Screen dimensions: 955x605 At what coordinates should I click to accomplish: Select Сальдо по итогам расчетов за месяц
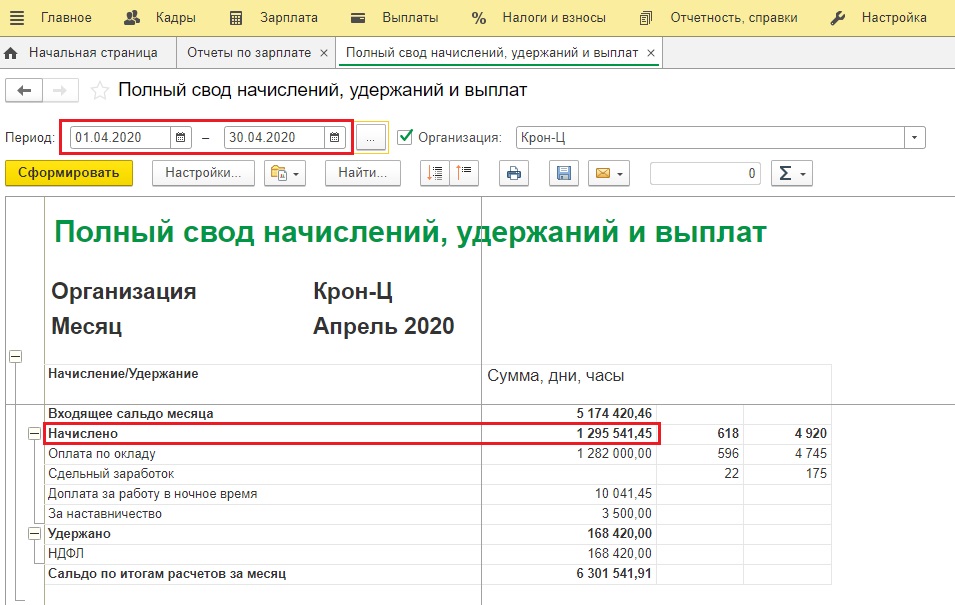(x=167, y=574)
